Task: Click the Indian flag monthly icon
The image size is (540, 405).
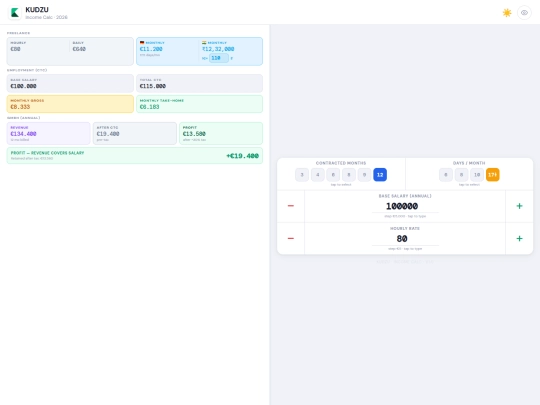Action: tap(204, 43)
